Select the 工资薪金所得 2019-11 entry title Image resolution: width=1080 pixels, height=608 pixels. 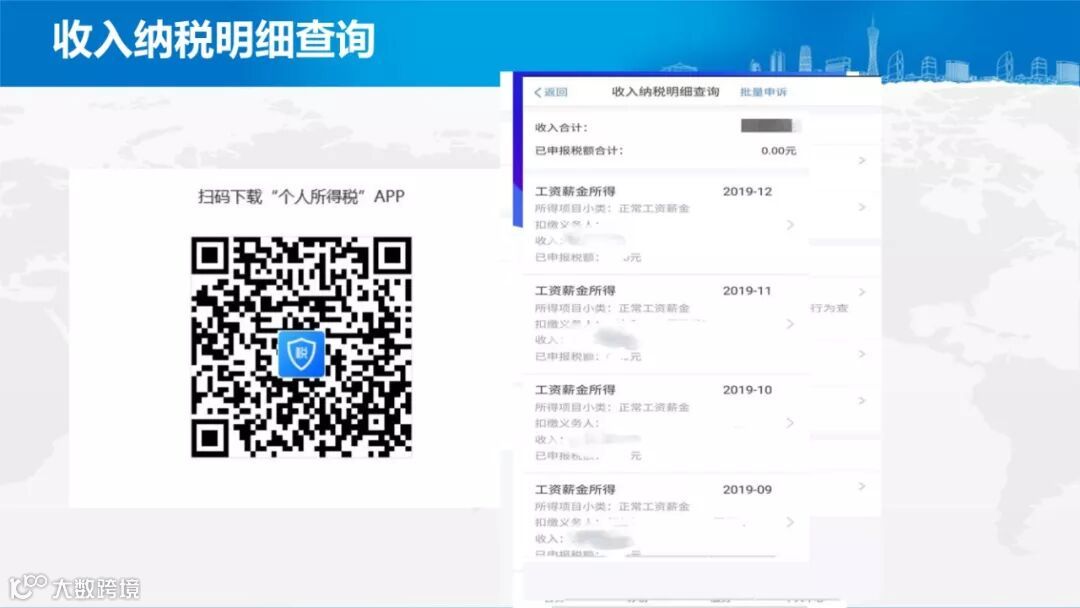pyautogui.click(x=575, y=291)
